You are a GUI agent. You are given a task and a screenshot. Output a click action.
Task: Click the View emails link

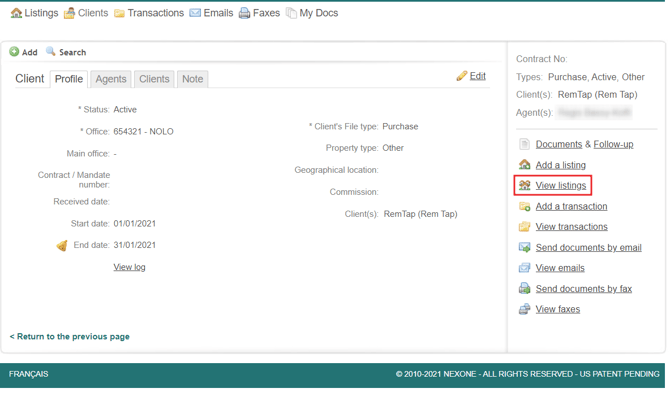point(560,268)
